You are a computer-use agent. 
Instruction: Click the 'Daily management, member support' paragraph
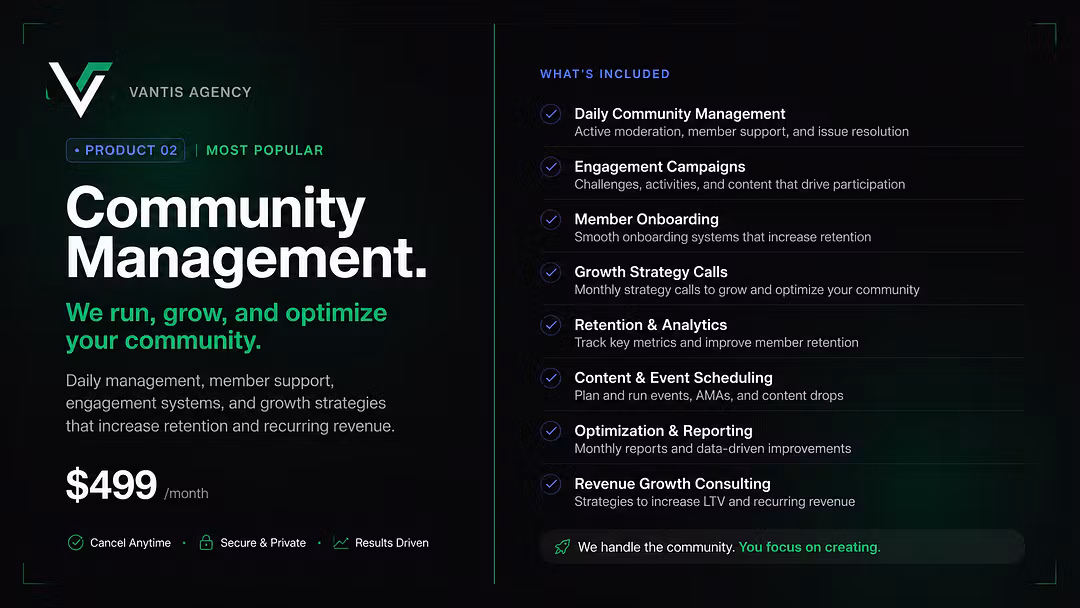tap(230, 403)
